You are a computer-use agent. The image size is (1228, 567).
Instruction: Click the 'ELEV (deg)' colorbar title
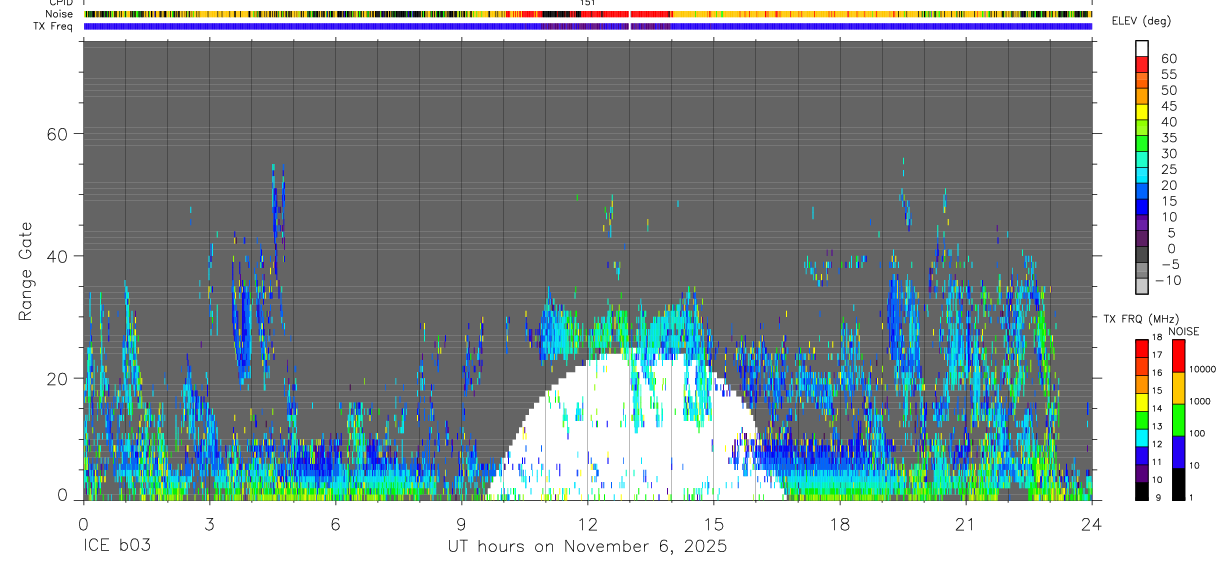[x=1141, y=21]
